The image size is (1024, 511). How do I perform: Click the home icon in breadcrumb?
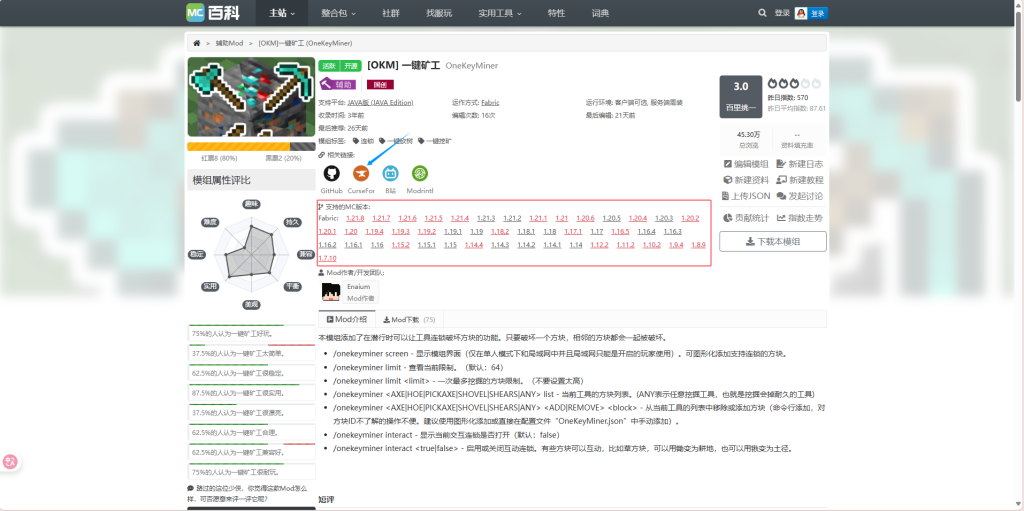[197, 43]
